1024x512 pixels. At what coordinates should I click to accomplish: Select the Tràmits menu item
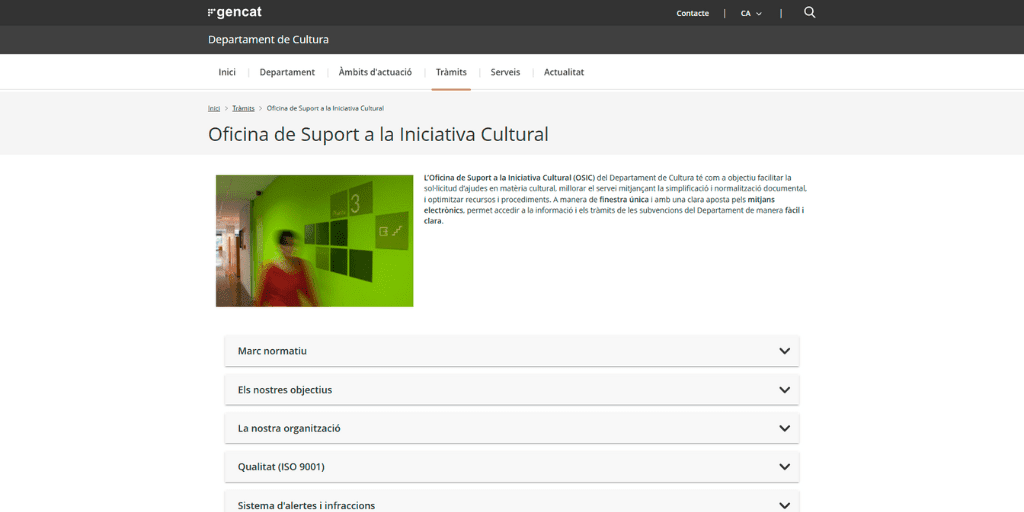tap(451, 72)
